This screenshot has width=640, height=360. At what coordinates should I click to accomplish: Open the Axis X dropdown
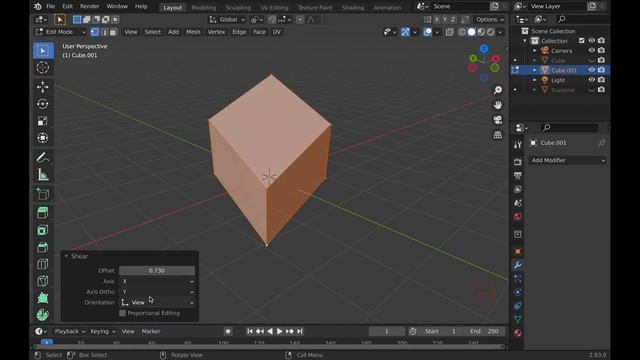tap(157, 281)
